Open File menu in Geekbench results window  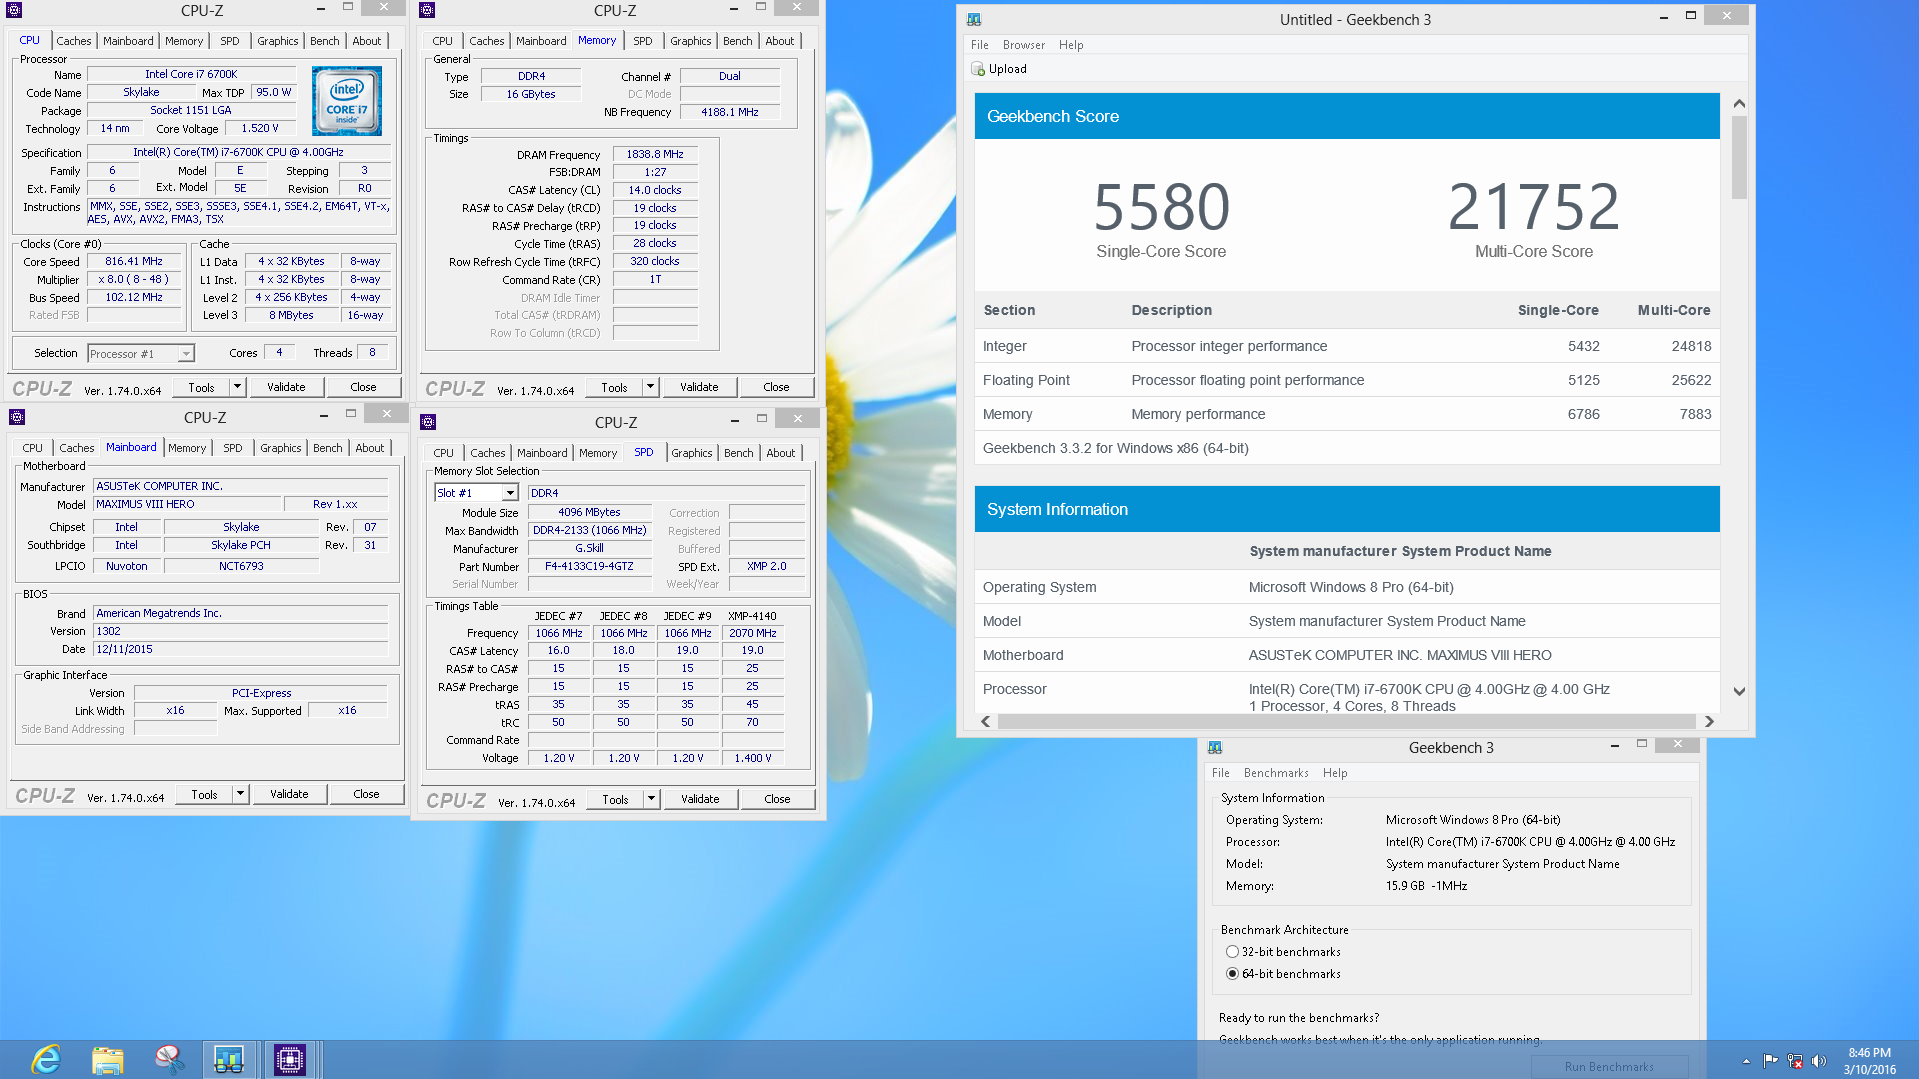pos(979,45)
